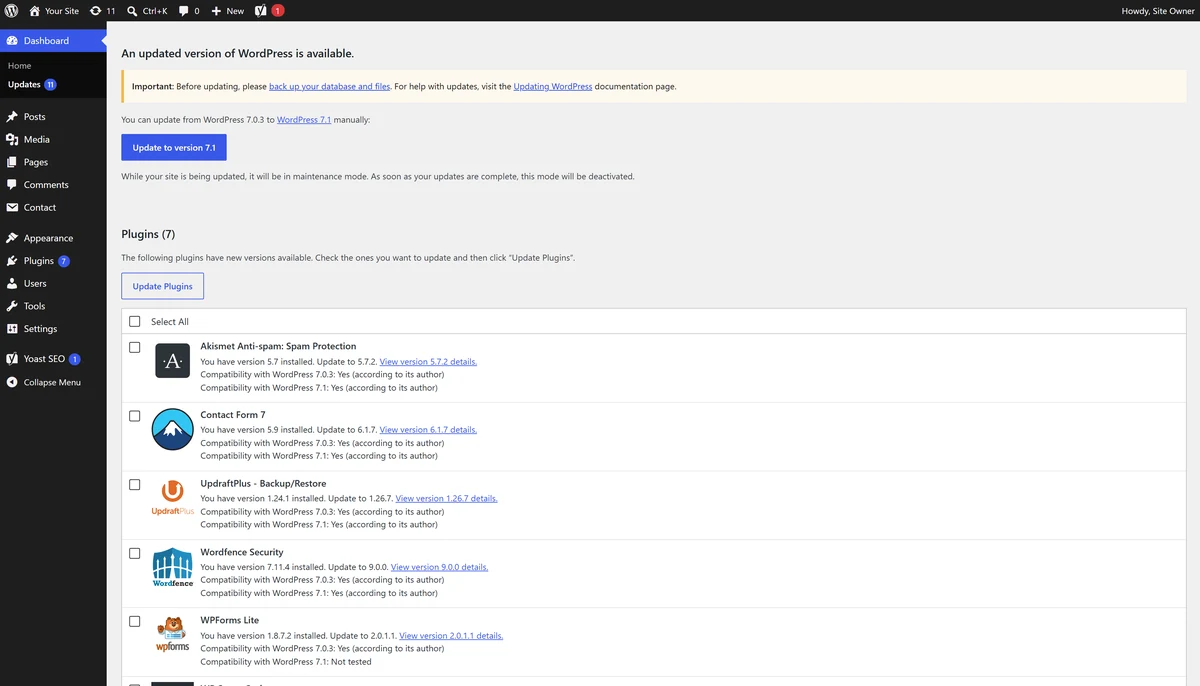Open the WordPress 7.1 link
Image resolution: width=1200 pixels, height=686 pixels.
(x=304, y=120)
